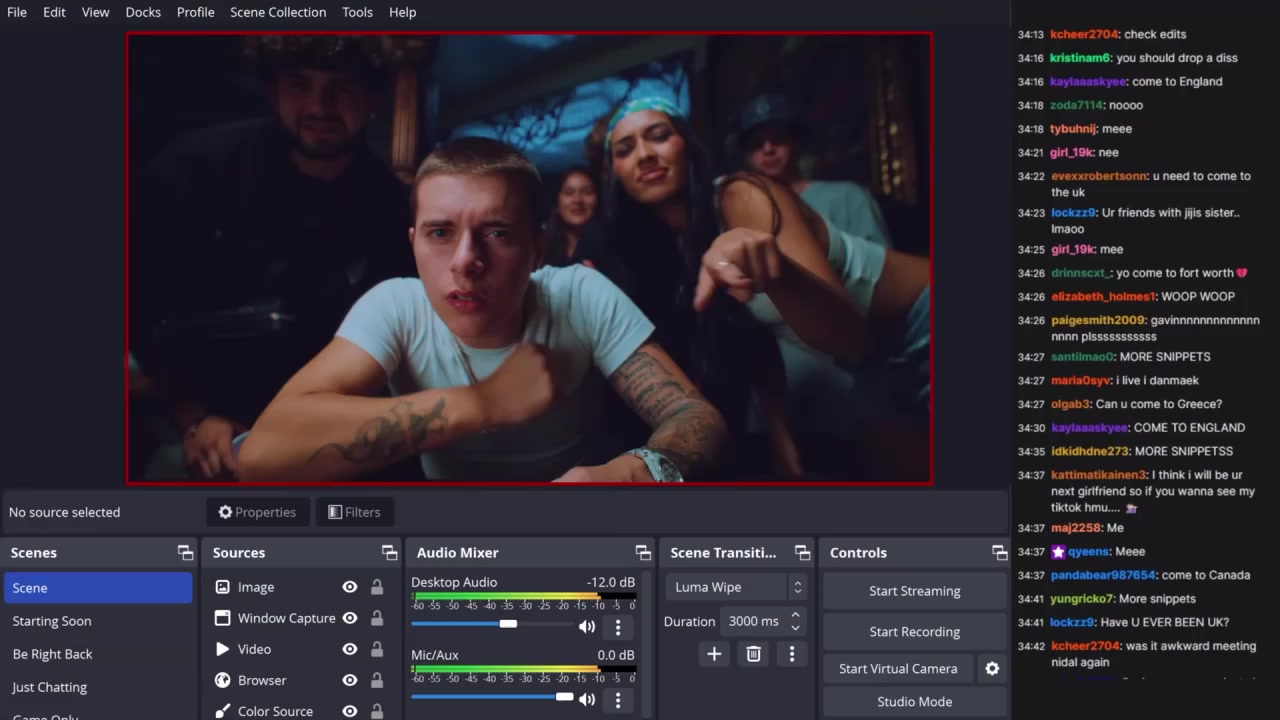Toggle visibility of Window Capture source
This screenshot has width=1280, height=720.
pos(350,618)
